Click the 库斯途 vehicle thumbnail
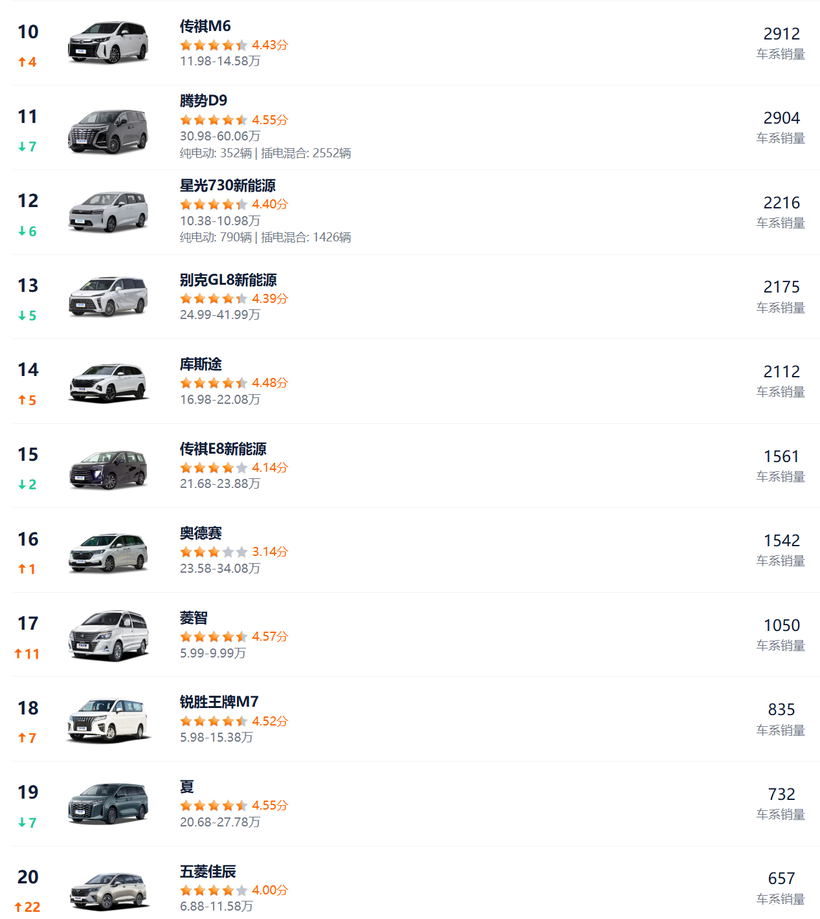This screenshot has width=820, height=919. 108,382
